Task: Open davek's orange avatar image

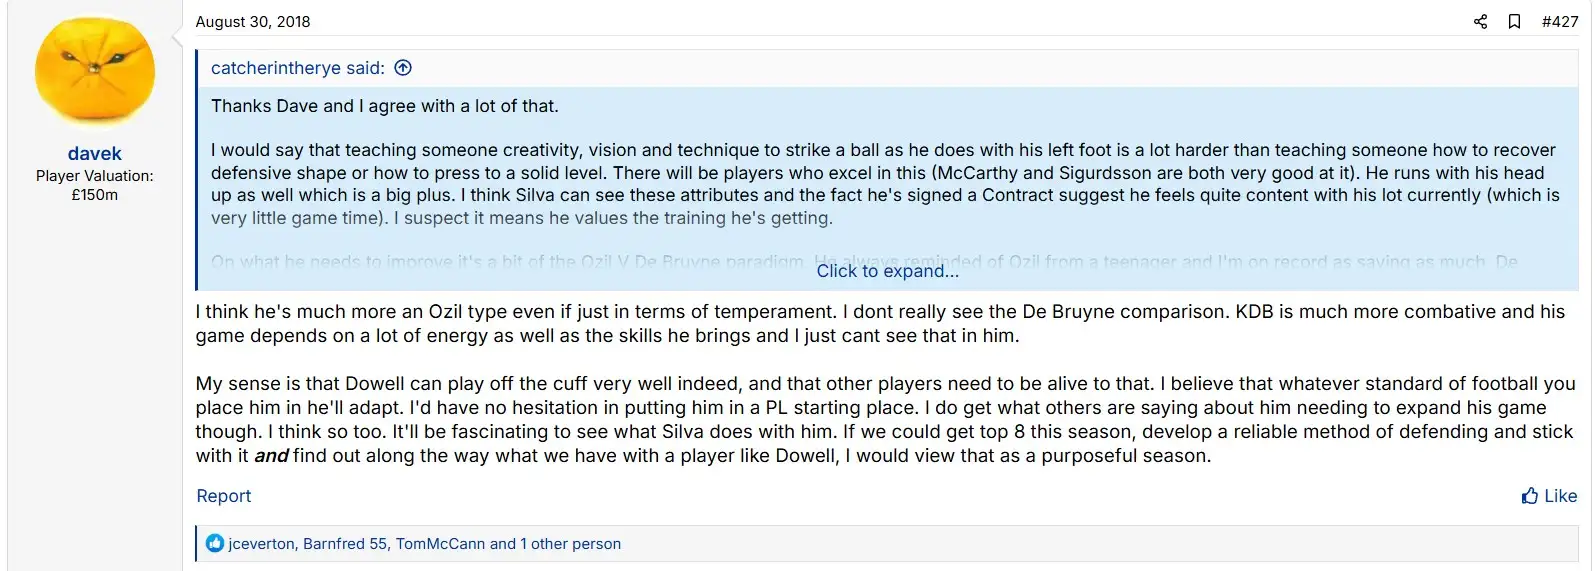Action: 95,73
